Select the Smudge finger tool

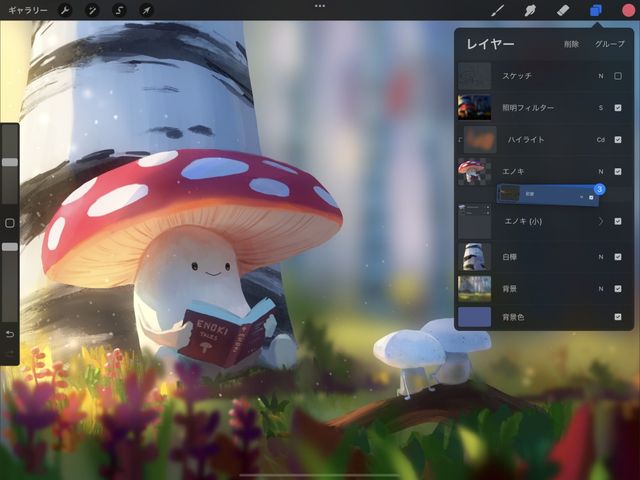pyautogui.click(x=530, y=10)
